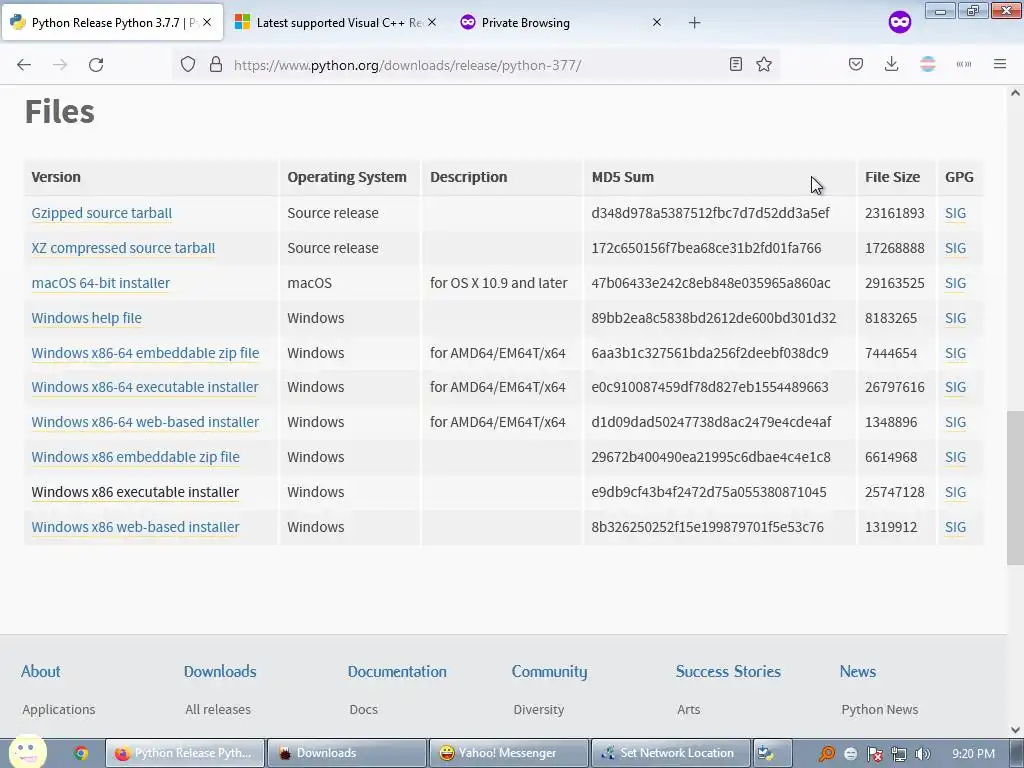The height and width of the screenshot is (768, 1024).
Task: Open SIG for Windows help file
Action: [x=955, y=318]
